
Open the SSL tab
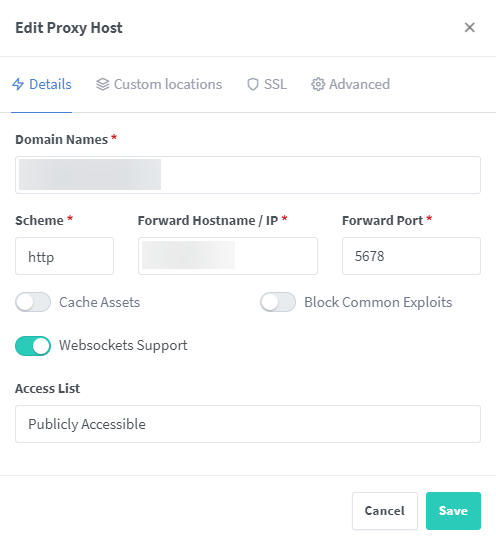(x=267, y=84)
